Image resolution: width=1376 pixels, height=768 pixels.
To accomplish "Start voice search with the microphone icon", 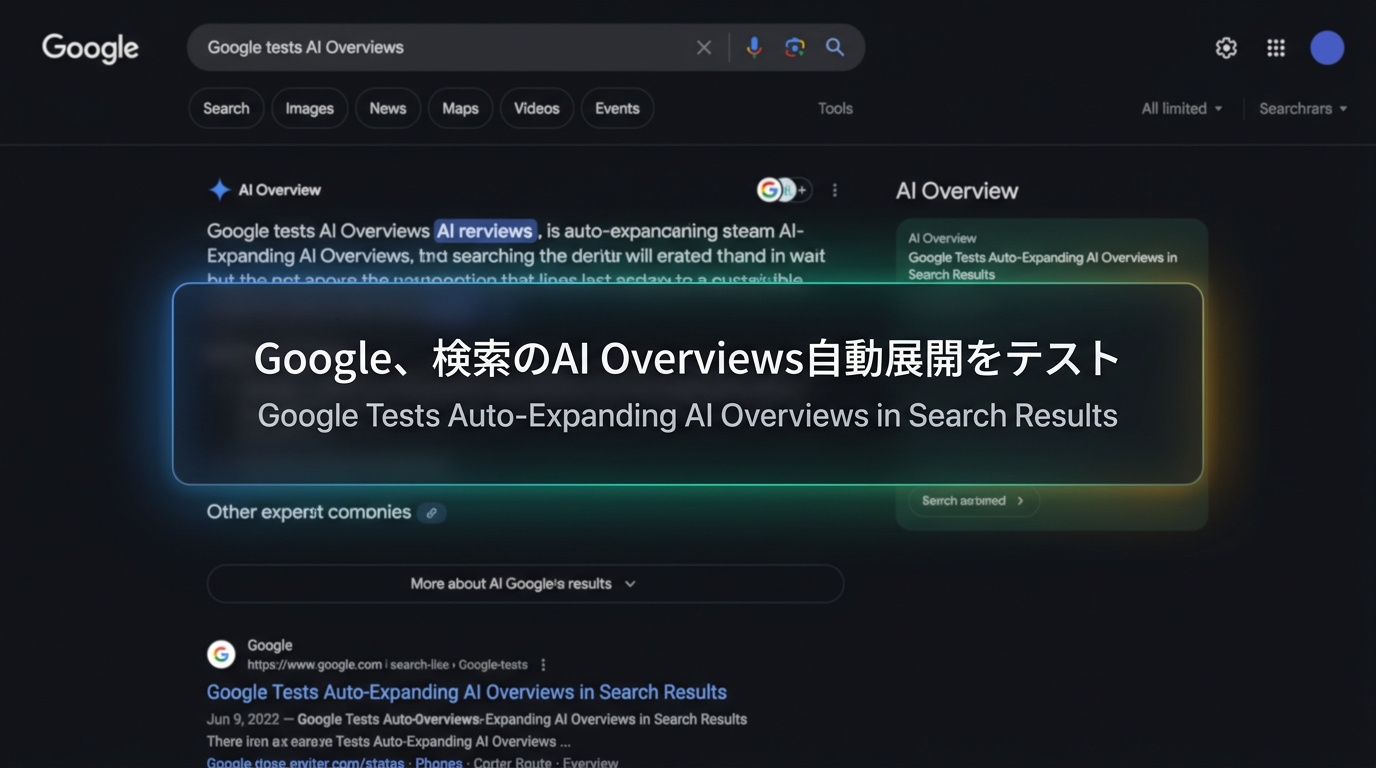I will tap(754, 47).
